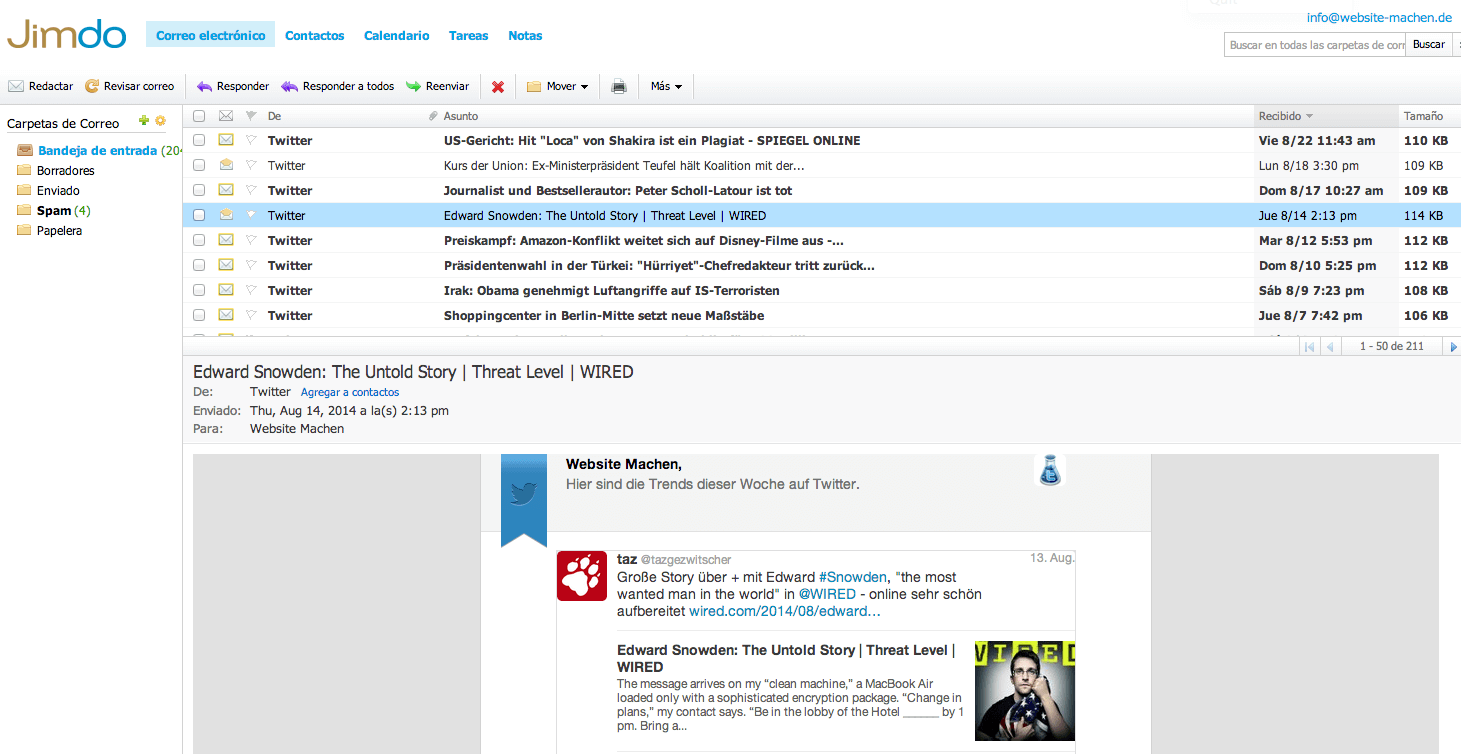1461x754 pixels.
Task: Check the Journalist und Bestsellerautor email checkbox
Action: (199, 190)
